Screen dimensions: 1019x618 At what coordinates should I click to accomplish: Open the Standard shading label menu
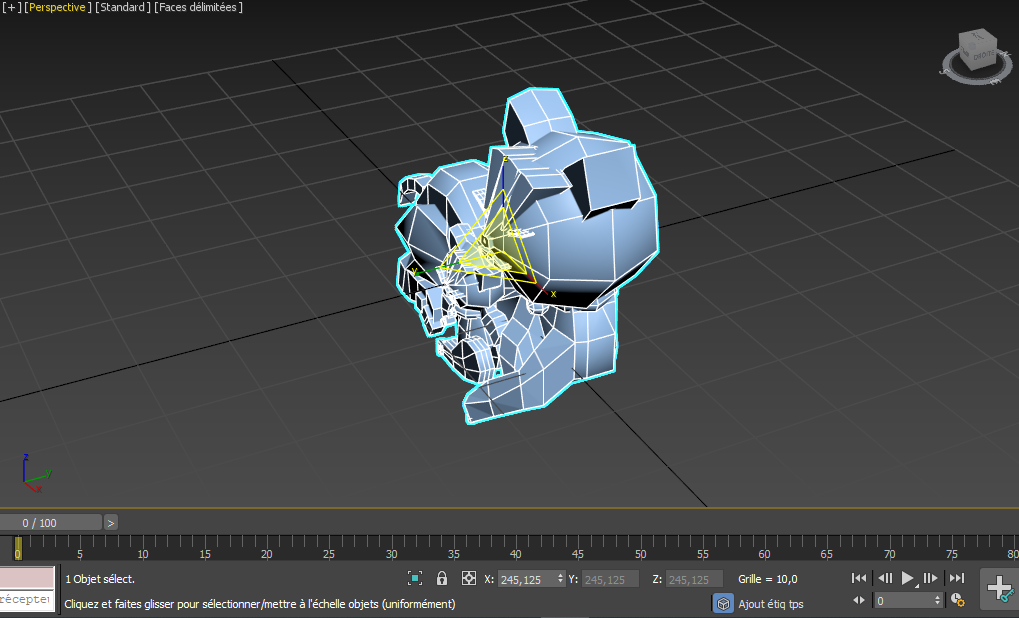click(x=123, y=7)
